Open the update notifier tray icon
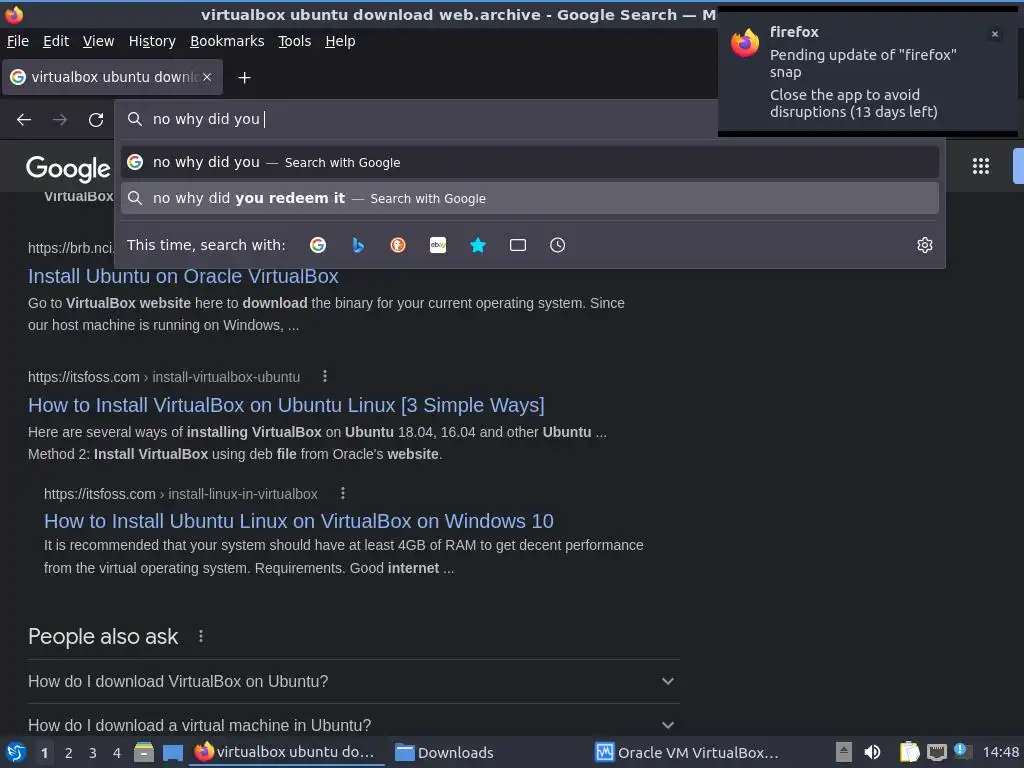 click(962, 751)
